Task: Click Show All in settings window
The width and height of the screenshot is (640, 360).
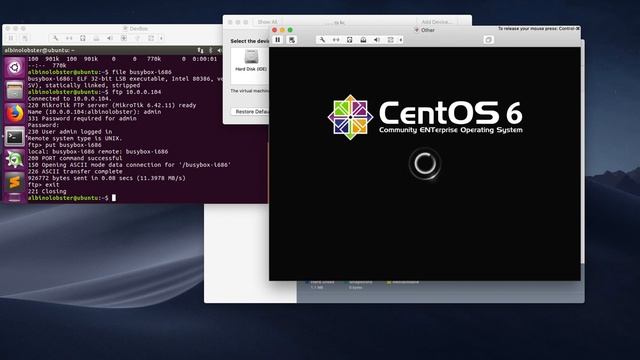Action: pos(267,22)
